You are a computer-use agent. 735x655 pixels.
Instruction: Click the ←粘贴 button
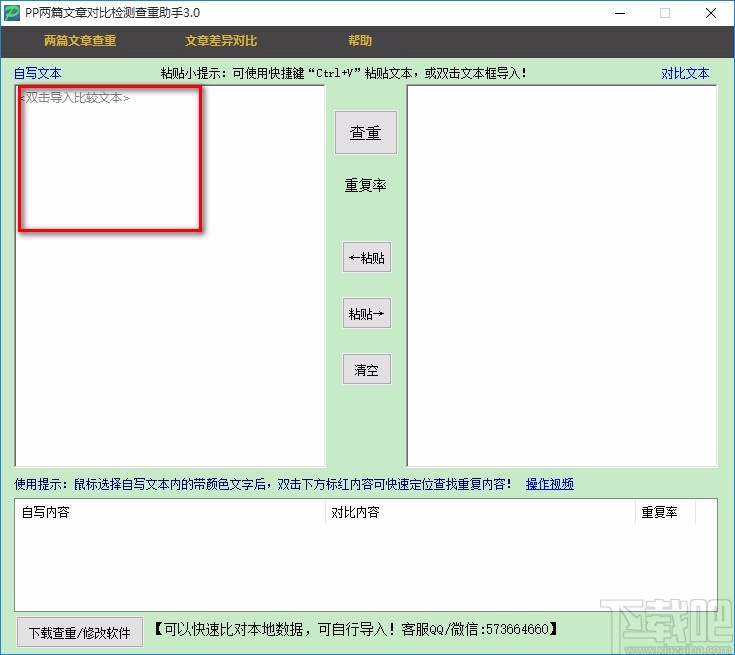[x=367, y=257]
